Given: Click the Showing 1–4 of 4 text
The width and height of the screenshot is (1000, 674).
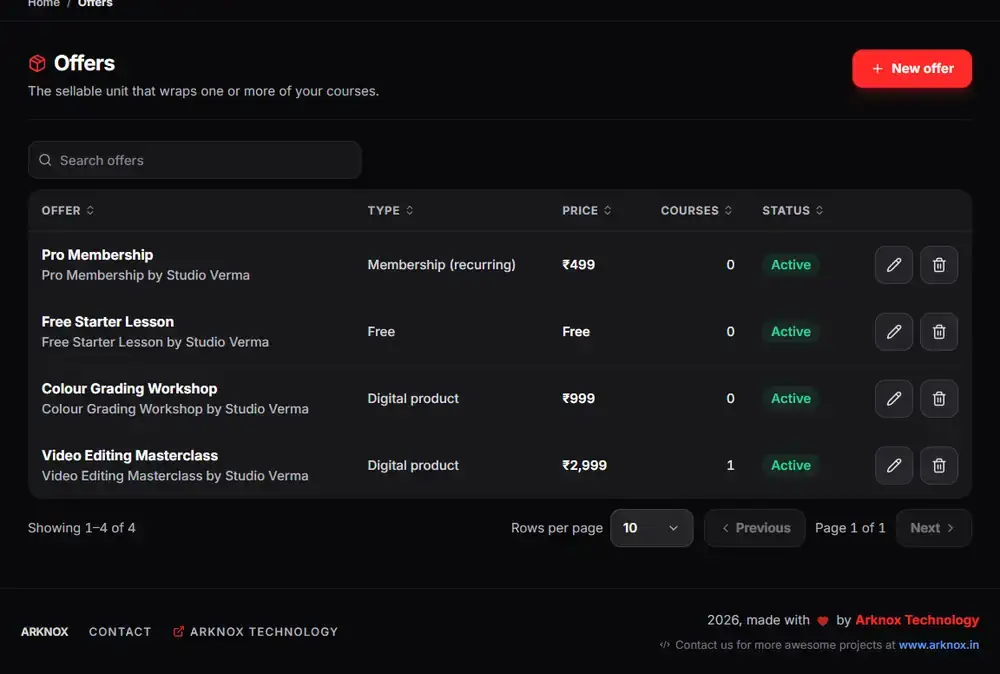Looking at the screenshot, I should (82, 528).
